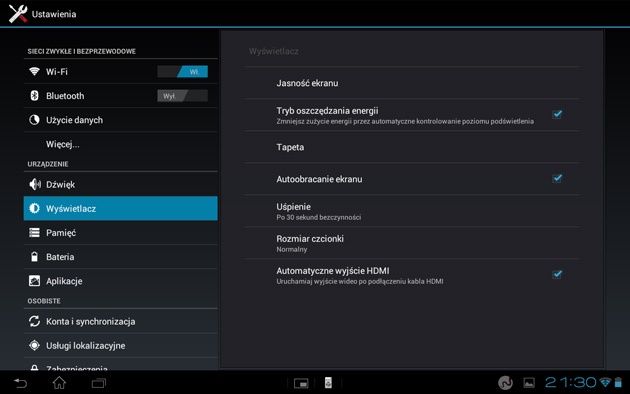The height and width of the screenshot is (394, 630).
Task: Tap the Autoobracanie ekranu label
Action: pos(319,179)
